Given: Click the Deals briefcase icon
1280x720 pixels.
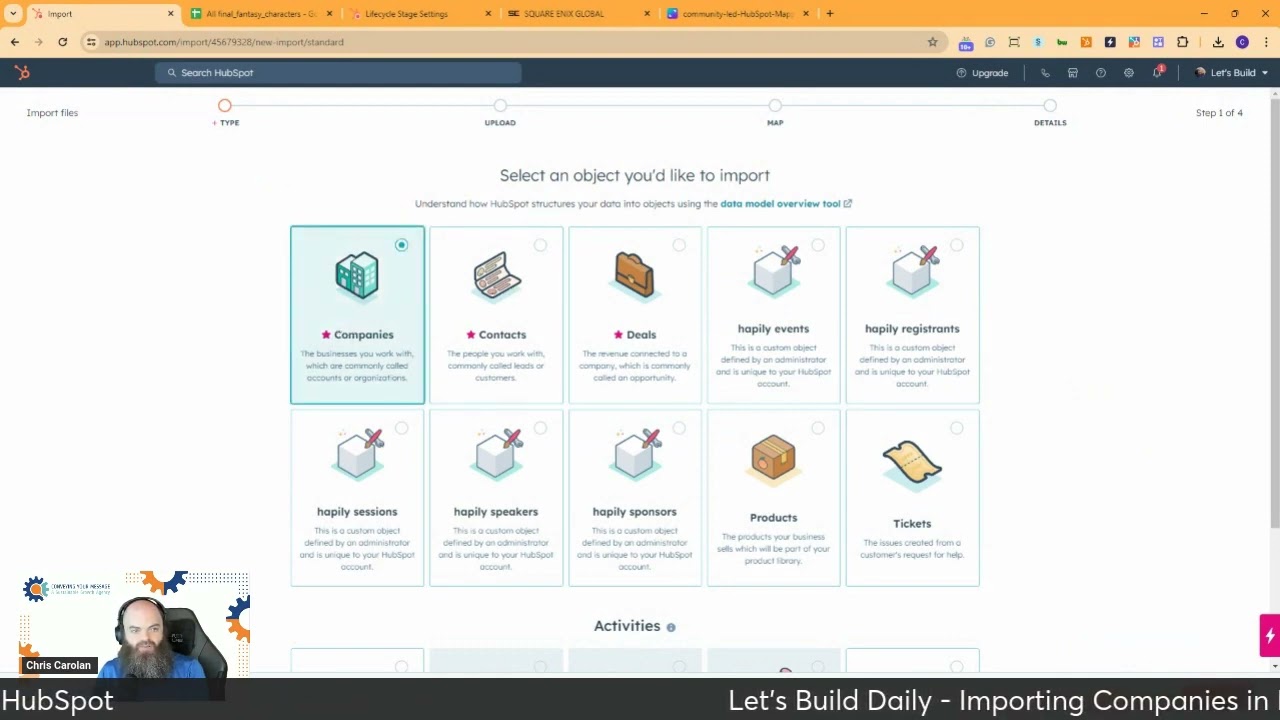Looking at the screenshot, I should pos(635,275).
